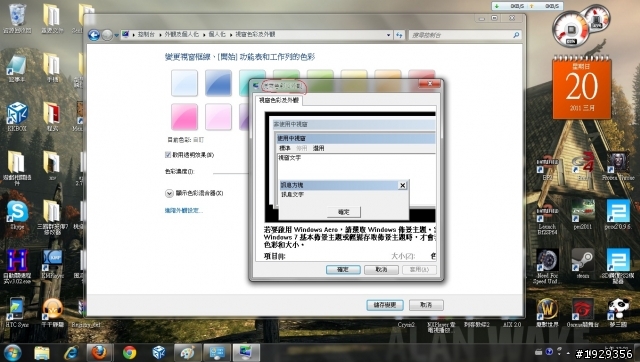The image size is (640, 362).
Task: Click the active window title bar preview
Action: [x=355, y=138]
